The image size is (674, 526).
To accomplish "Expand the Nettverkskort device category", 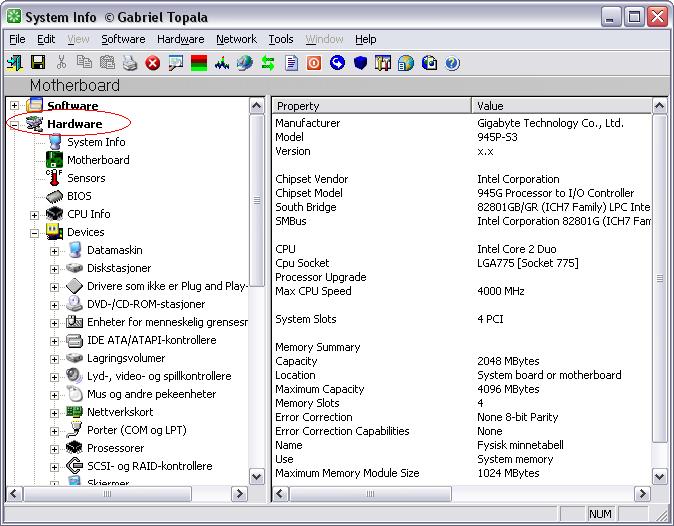I will pos(55,412).
